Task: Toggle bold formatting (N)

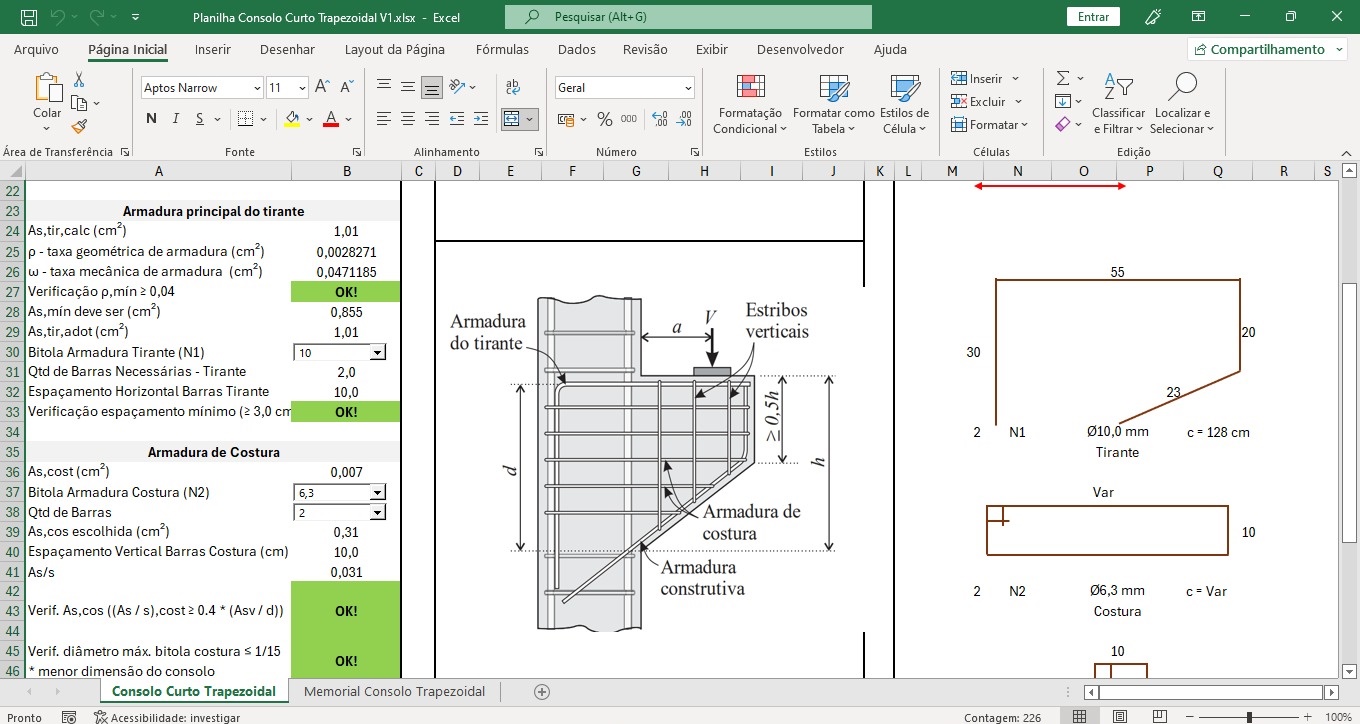Action: 152,119
